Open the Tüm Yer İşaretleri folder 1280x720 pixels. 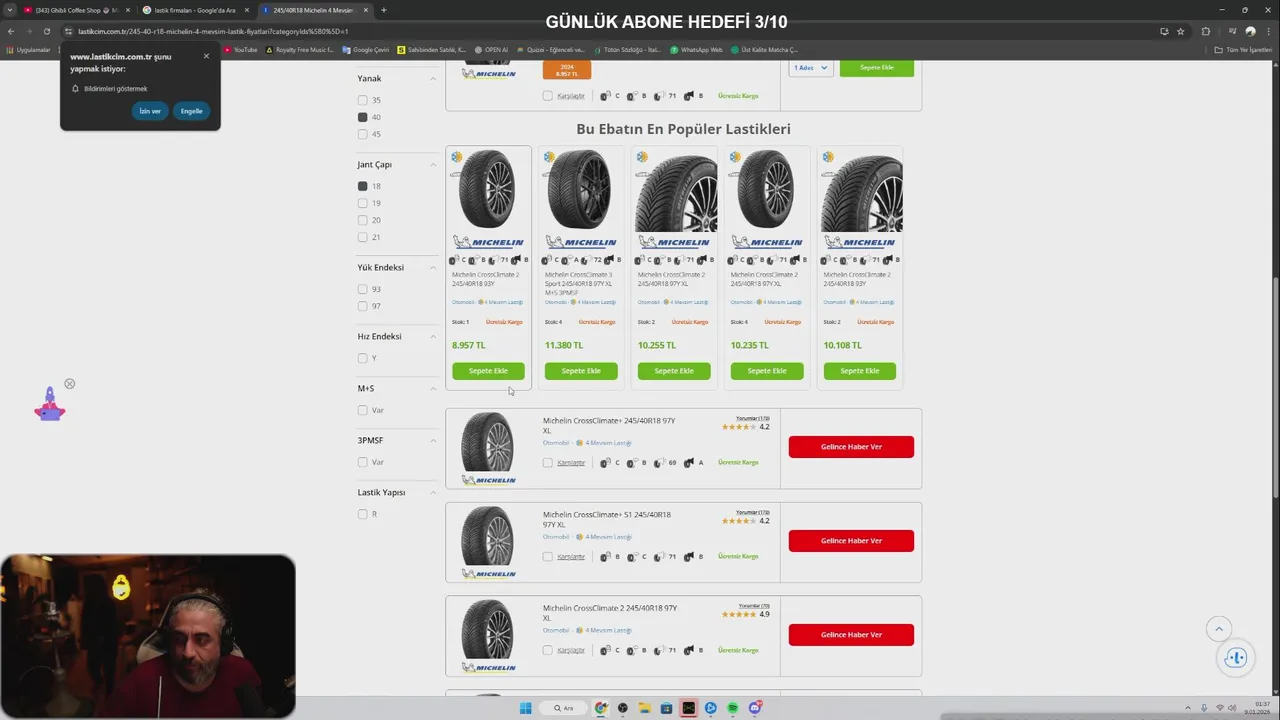coord(1243,49)
